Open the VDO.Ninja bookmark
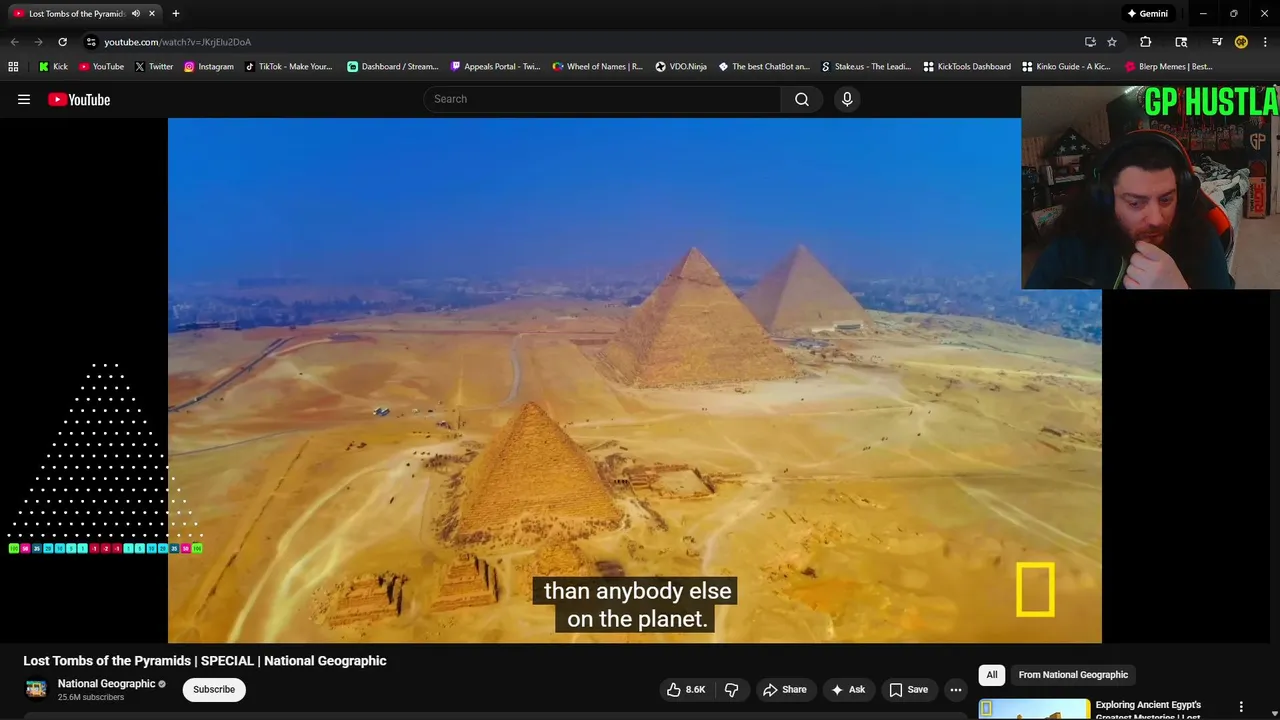This screenshot has height=720, width=1280. (681, 67)
